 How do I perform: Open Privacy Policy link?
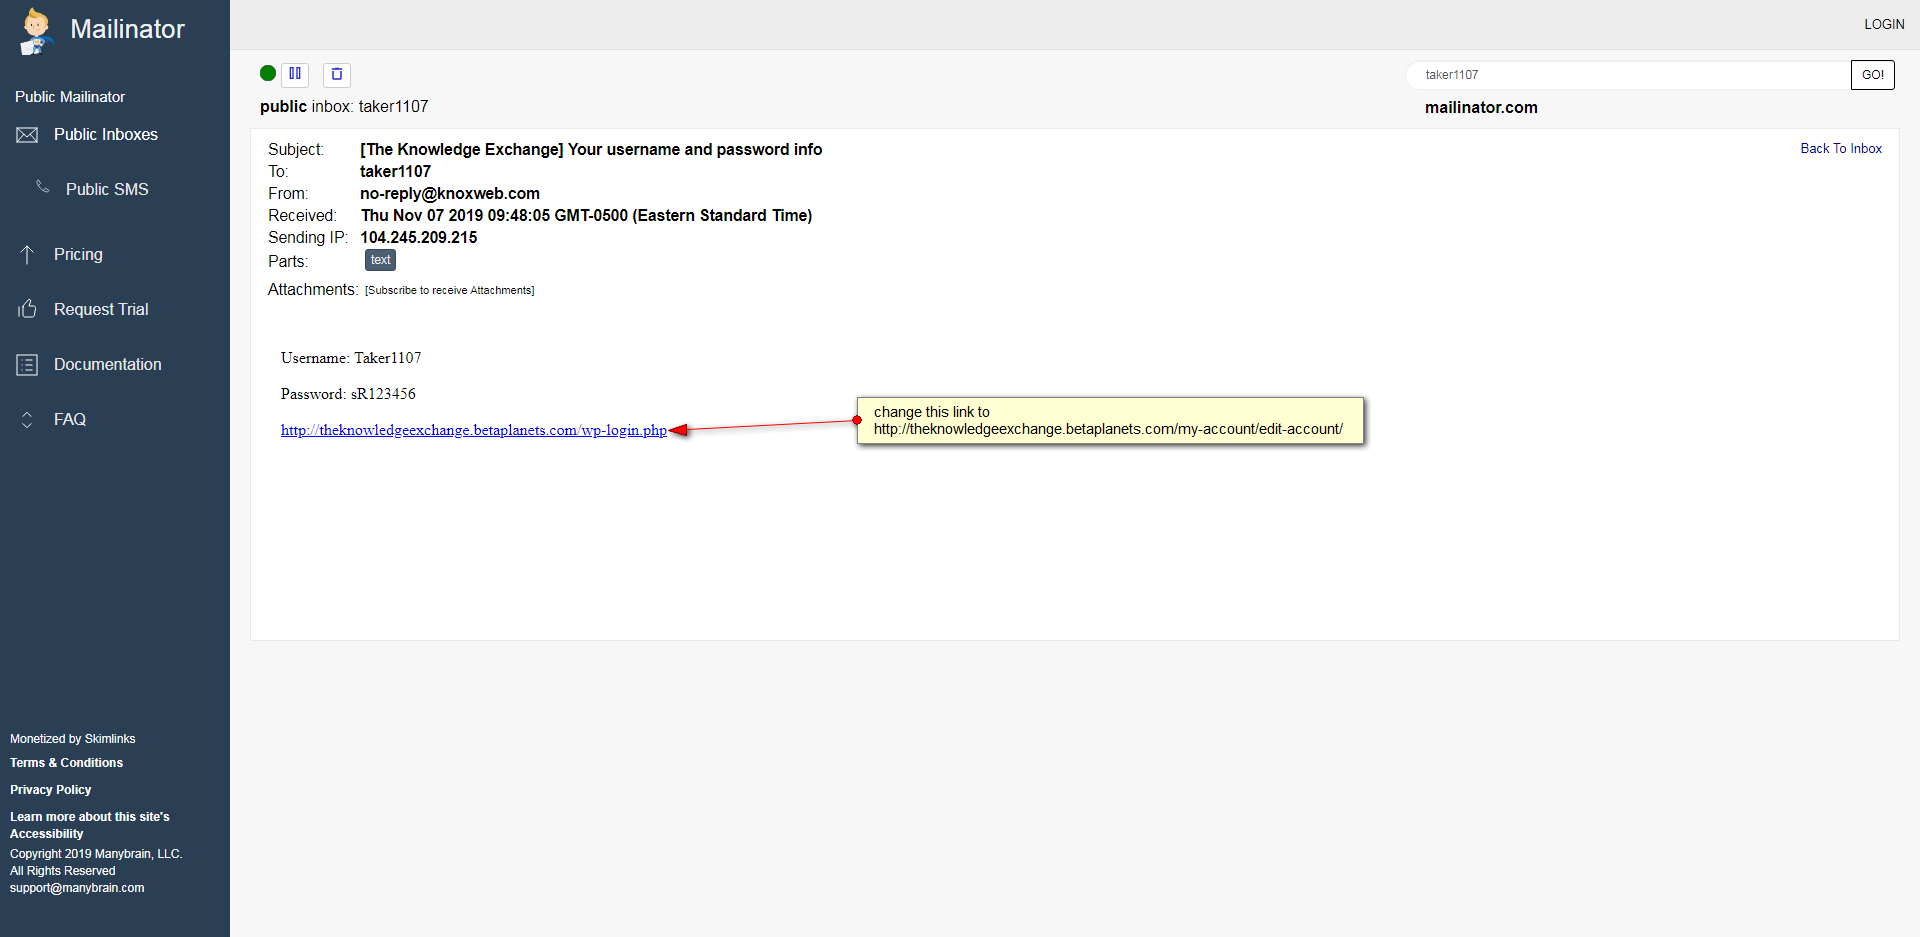coord(51,790)
